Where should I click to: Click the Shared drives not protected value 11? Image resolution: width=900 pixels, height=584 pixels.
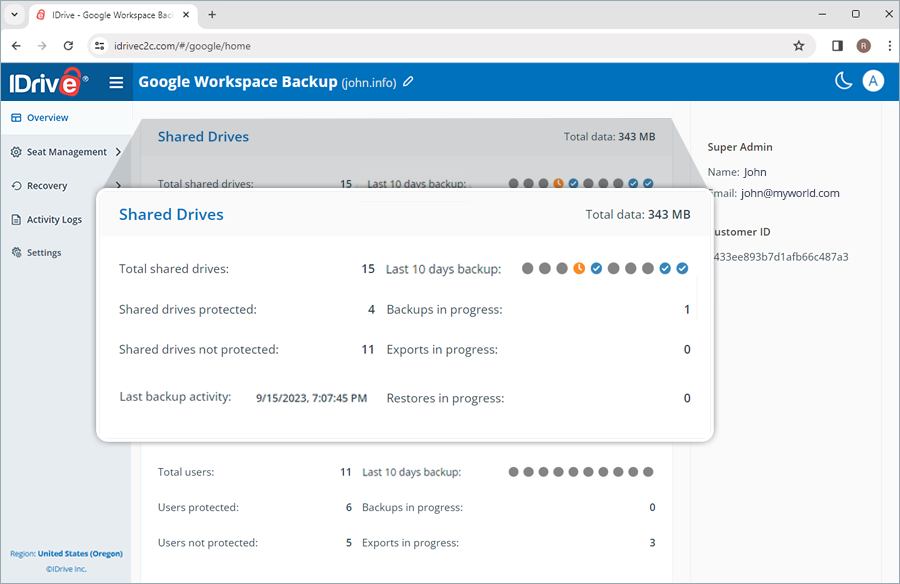point(368,350)
